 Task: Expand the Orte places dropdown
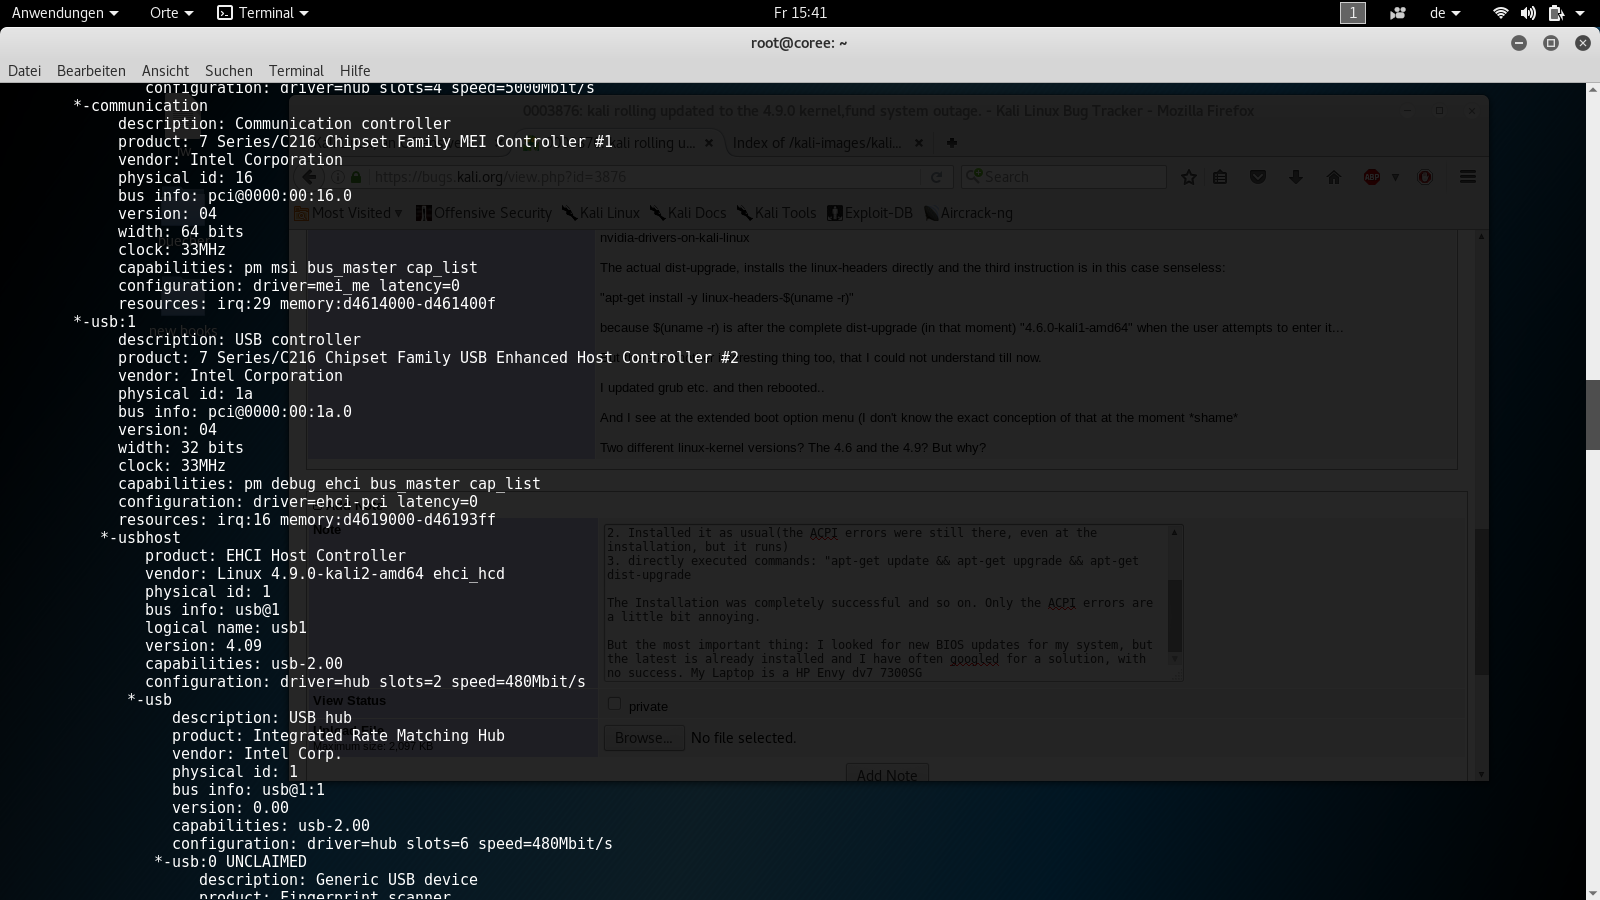click(171, 13)
